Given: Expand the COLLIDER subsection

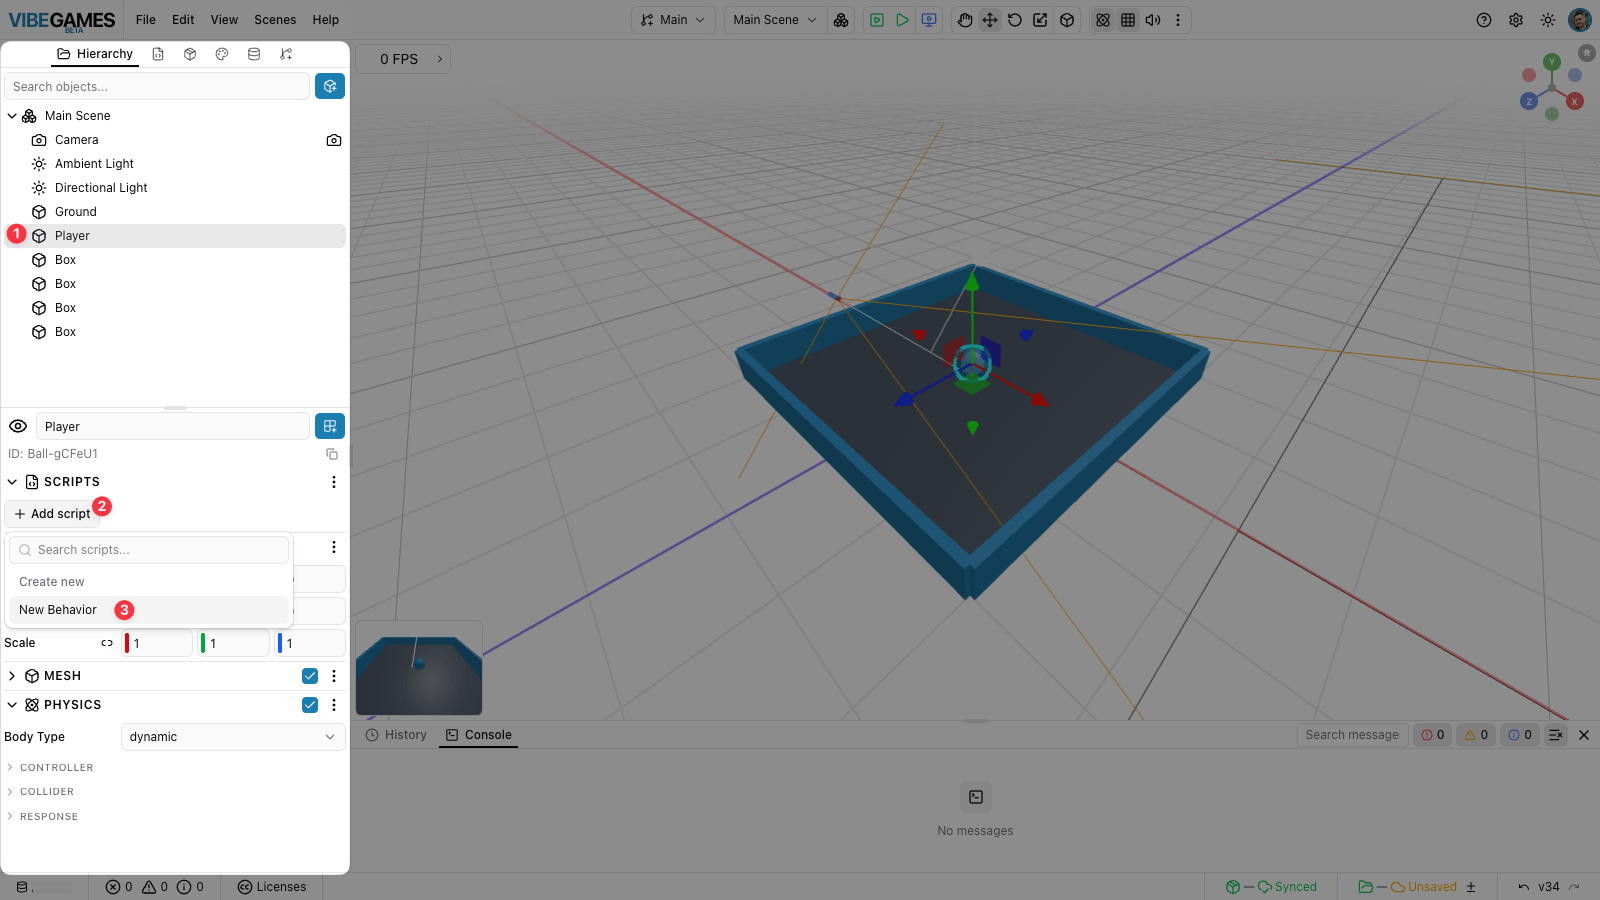Looking at the screenshot, I should pyautogui.click(x=10, y=792).
